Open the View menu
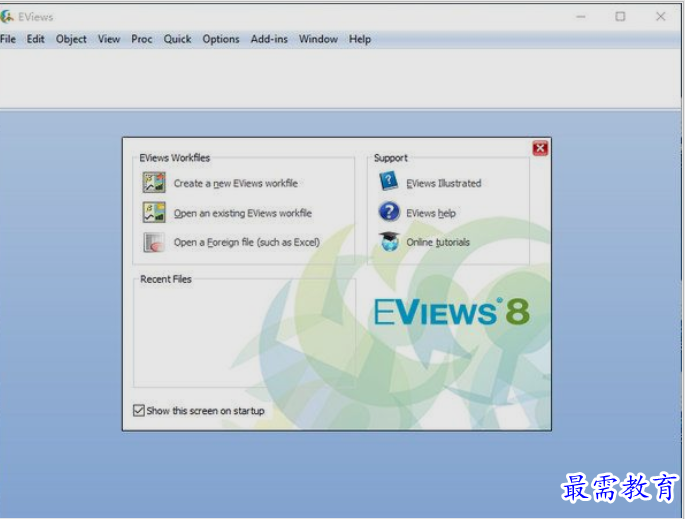Viewport: 685px width, 519px height. (x=109, y=39)
